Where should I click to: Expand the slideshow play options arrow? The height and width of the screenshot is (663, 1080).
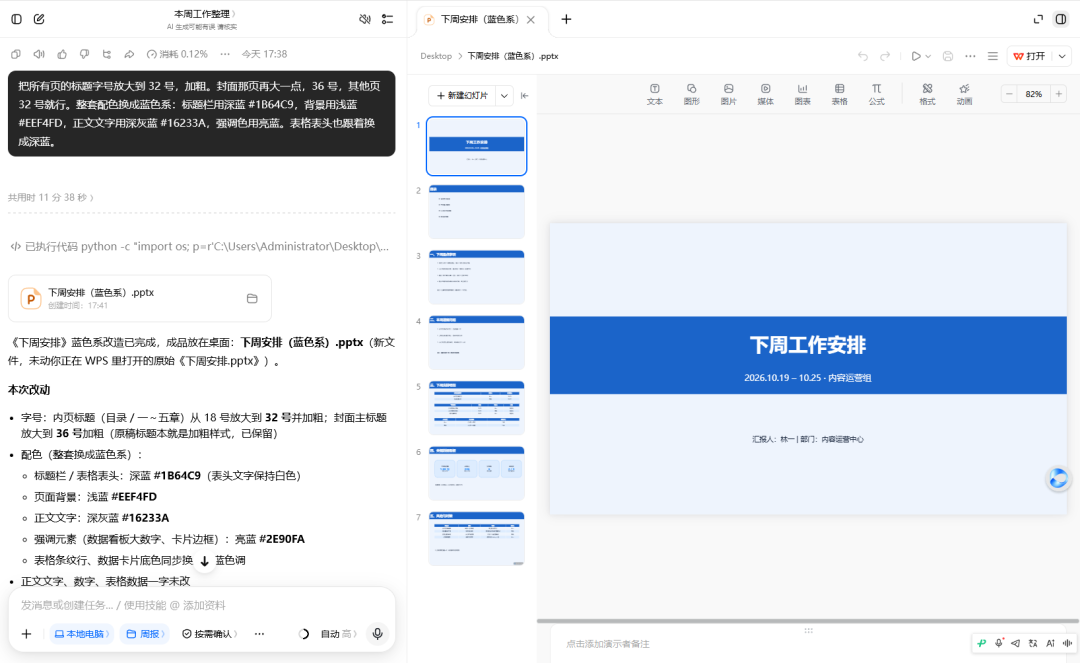(x=928, y=56)
